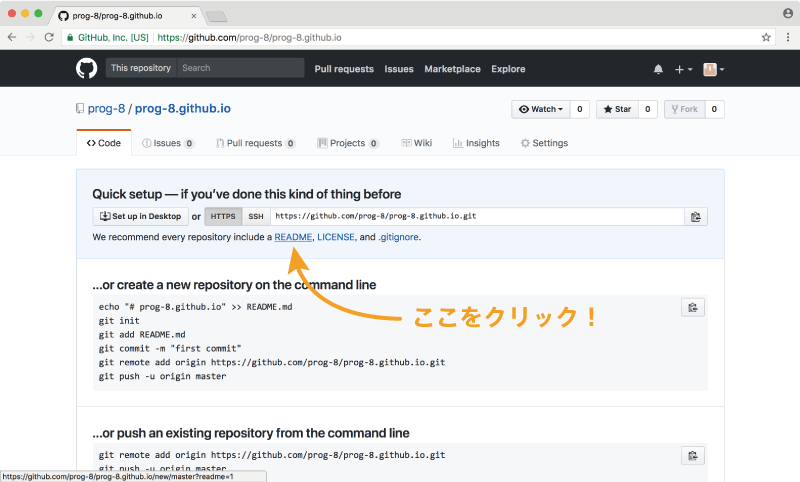The image size is (800, 482).
Task: Click the 'git push -u origin master' line
Action: (162, 376)
